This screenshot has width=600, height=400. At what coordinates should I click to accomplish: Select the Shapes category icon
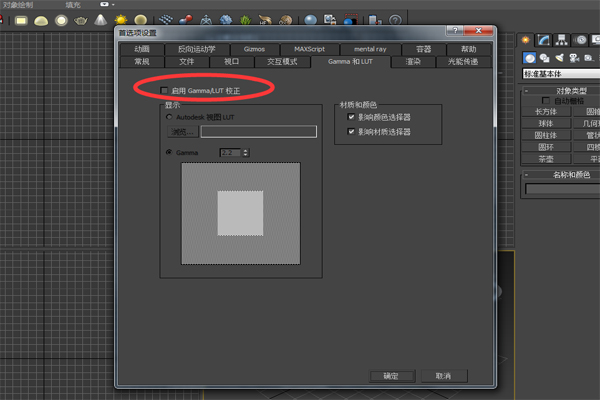tap(544, 57)
